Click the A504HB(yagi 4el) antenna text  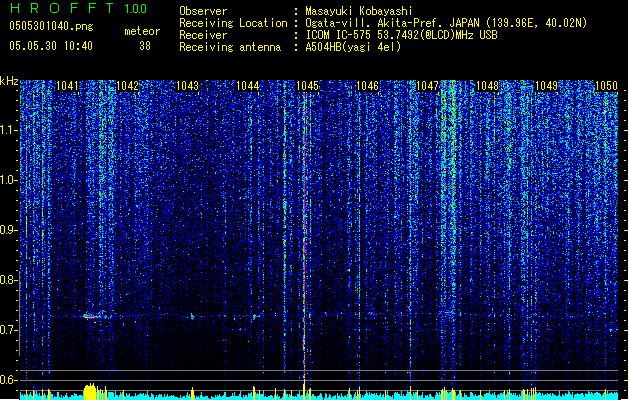[x=353, y=47]
